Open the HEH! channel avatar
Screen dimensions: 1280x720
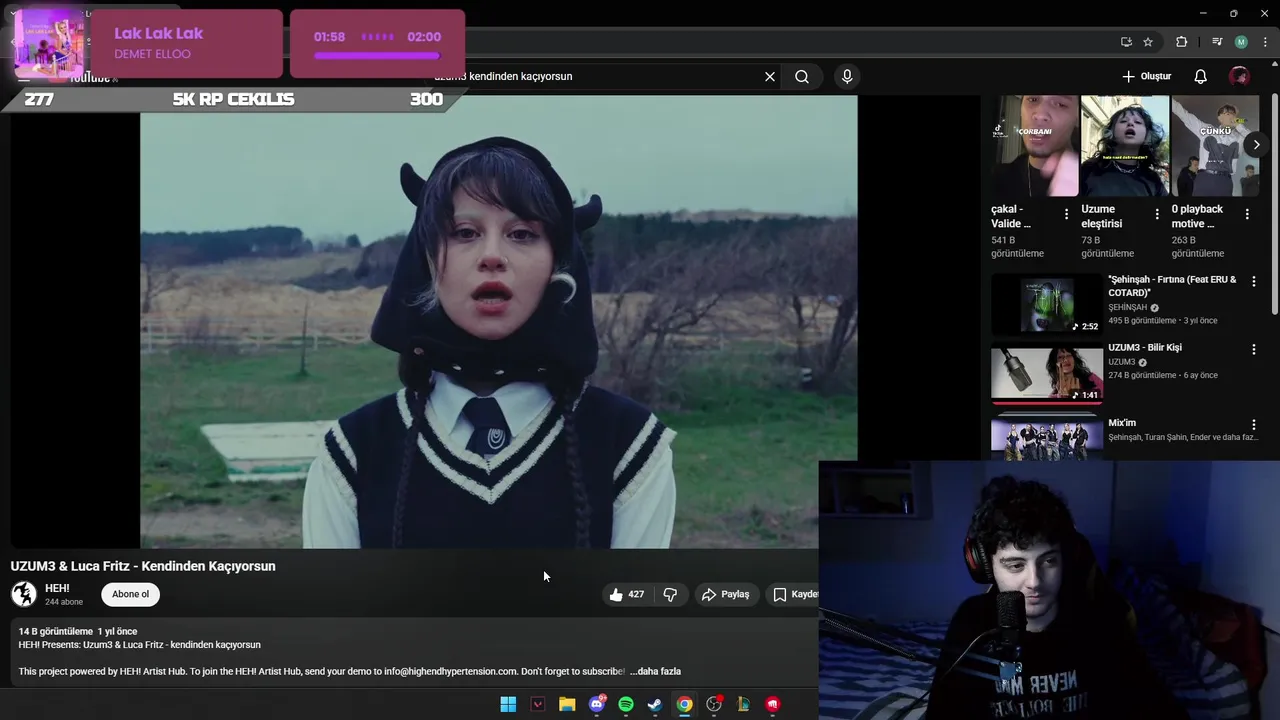[x=24, y=594]
